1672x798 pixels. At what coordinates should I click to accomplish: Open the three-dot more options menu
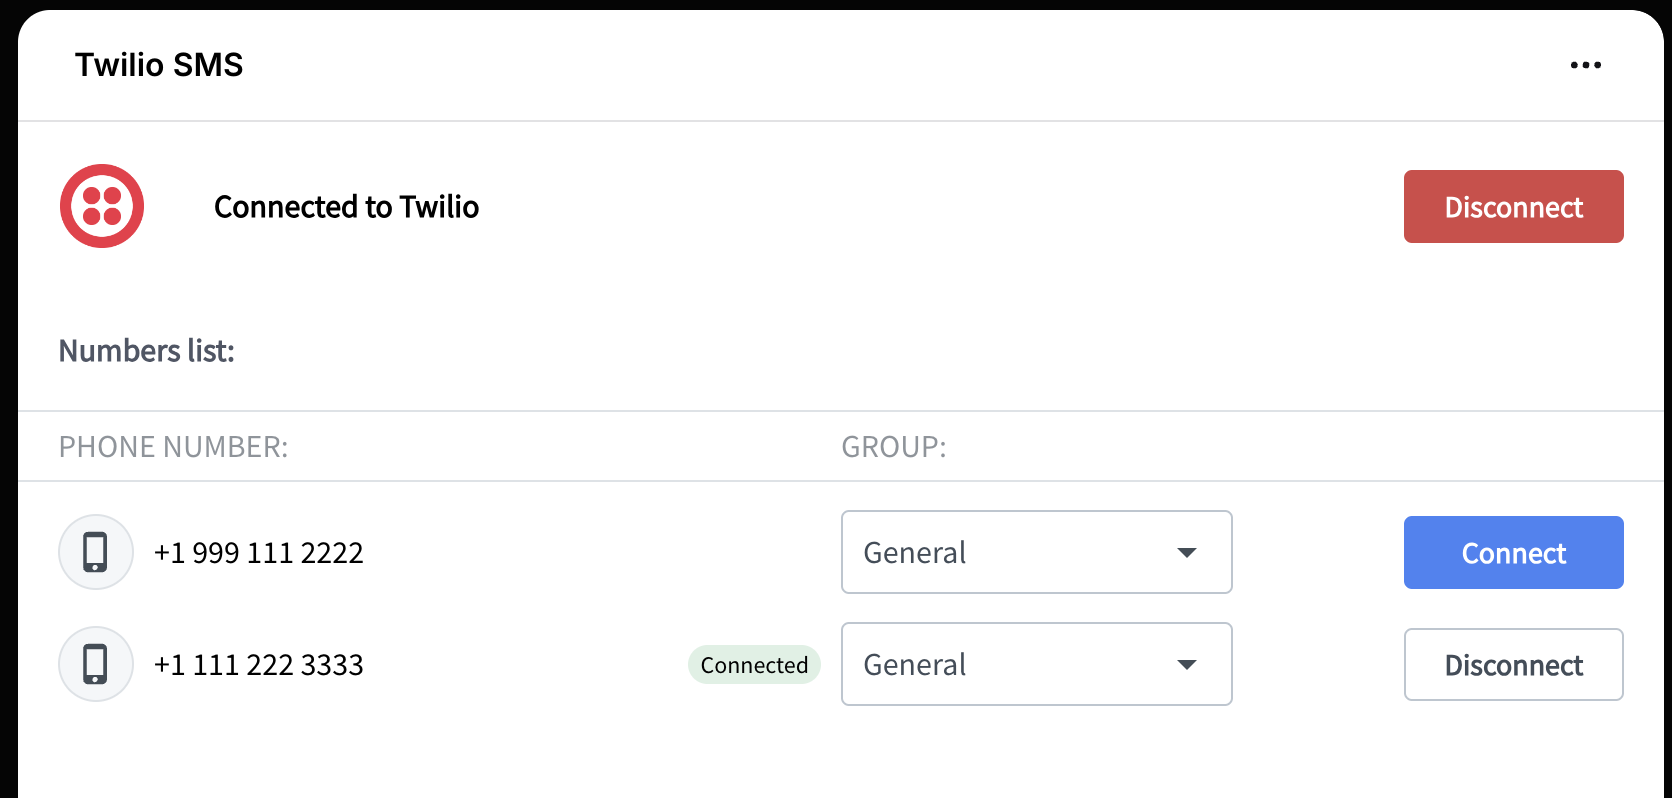1585,65
